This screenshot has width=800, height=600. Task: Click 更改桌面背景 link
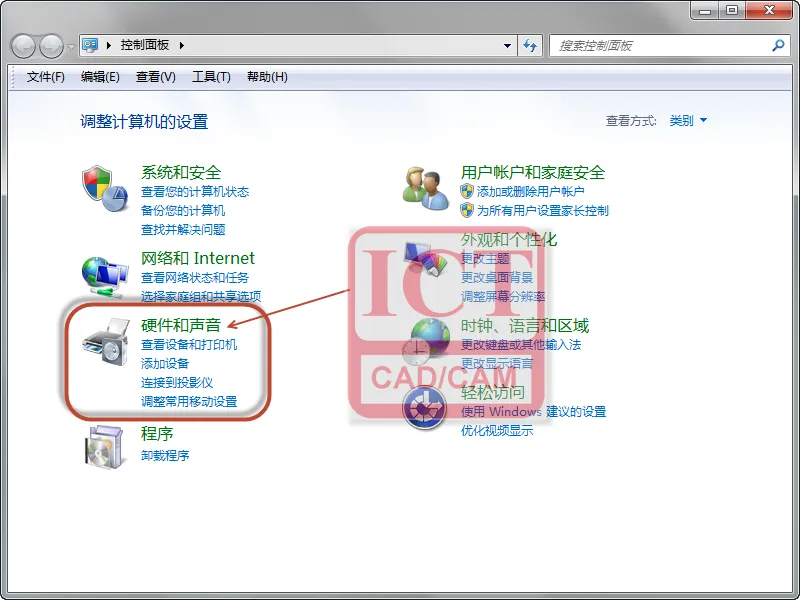pos(497,278)
